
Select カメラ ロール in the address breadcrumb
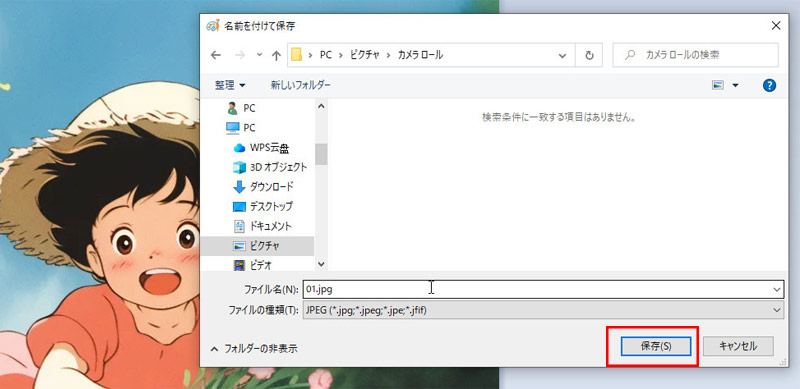point(420,55)
